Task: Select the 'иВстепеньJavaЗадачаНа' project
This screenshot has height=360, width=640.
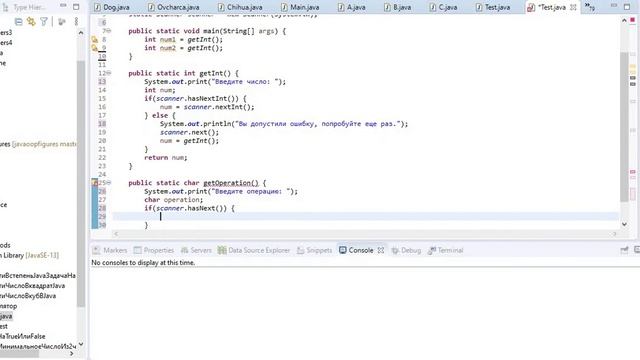Action: [x=38, y=275]
